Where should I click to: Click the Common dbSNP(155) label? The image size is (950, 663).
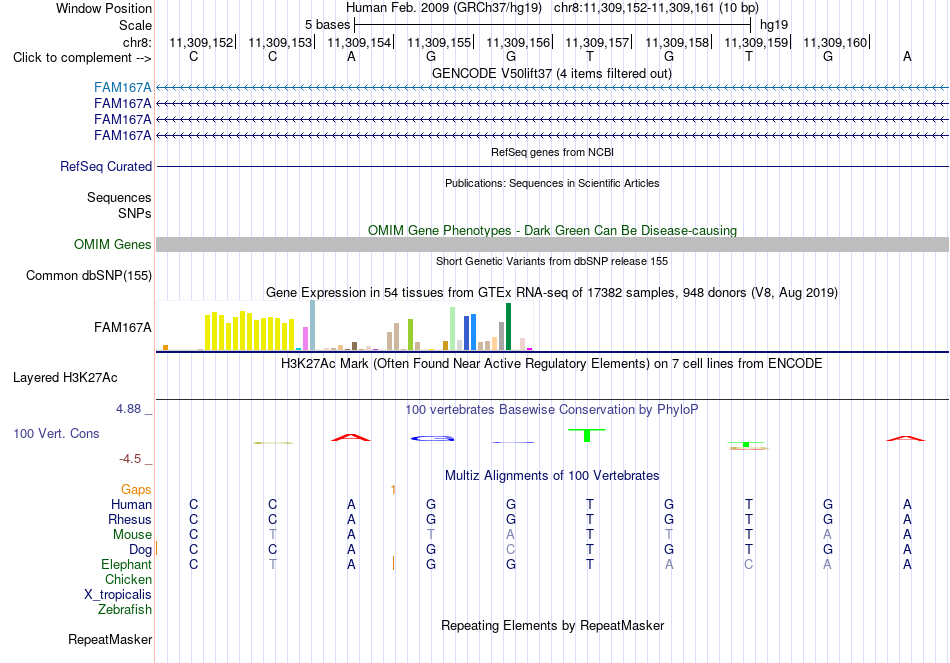click(x=88, y=276)
